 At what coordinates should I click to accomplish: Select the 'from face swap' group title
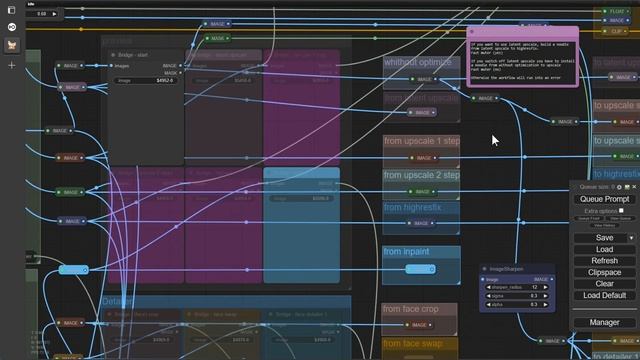(x=413, y=344)
